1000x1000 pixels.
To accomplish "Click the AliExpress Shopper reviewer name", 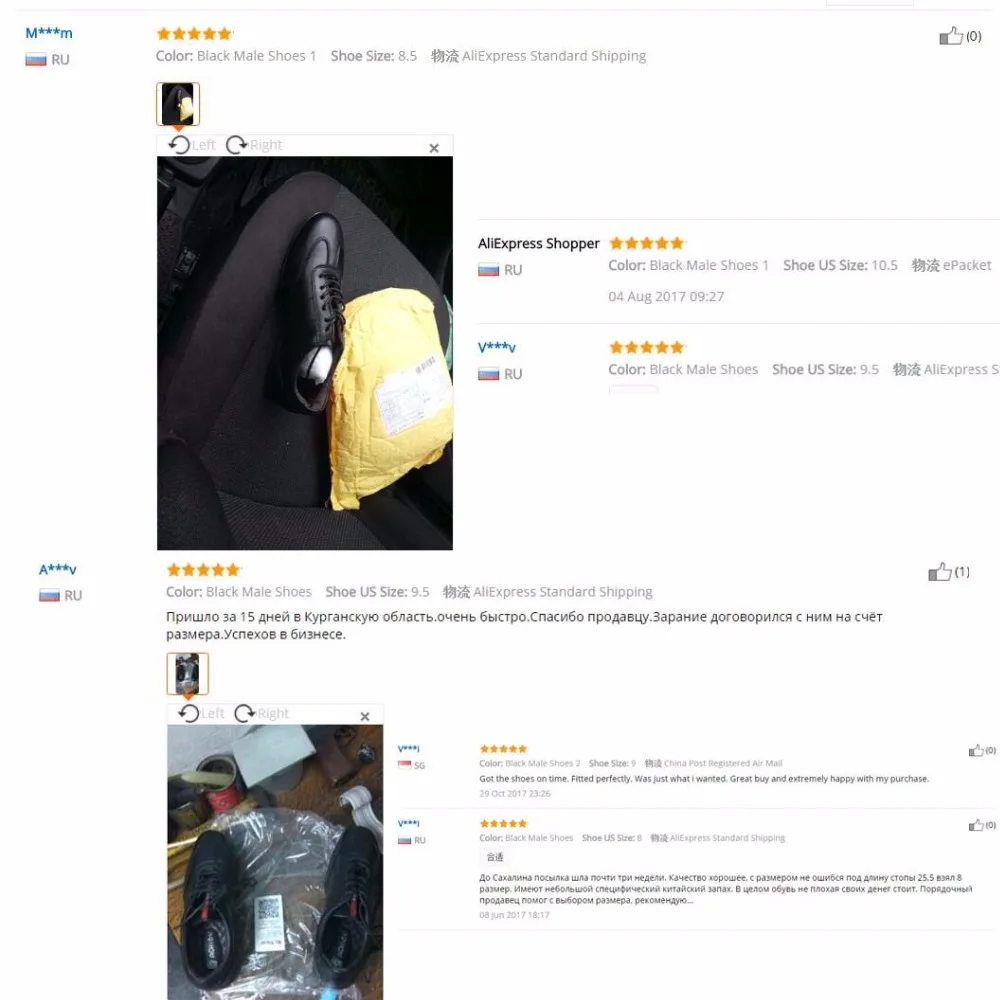I will coord(539,243).
